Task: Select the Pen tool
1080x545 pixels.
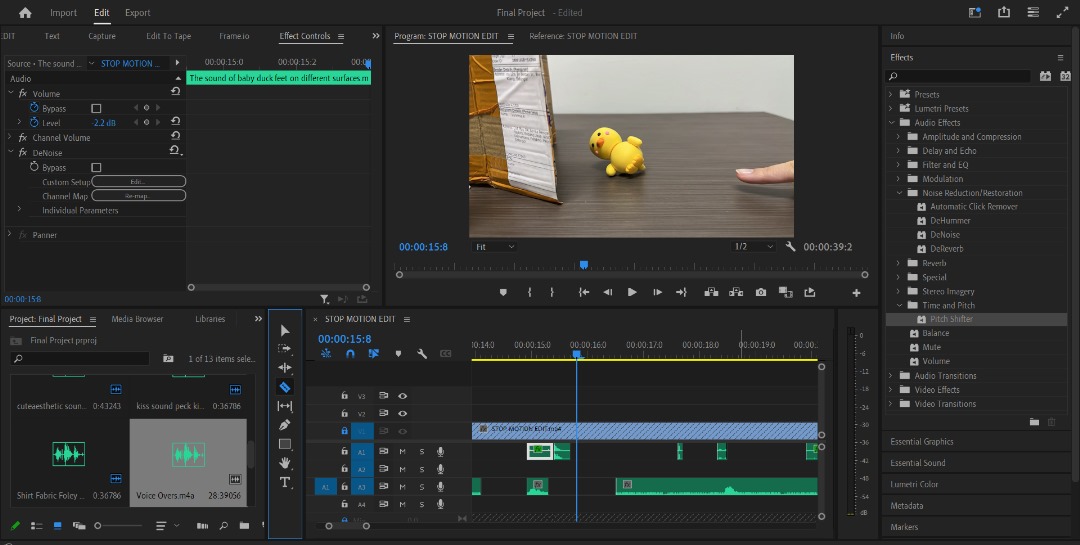Action: pyautogui.click(x=284, y=425)
